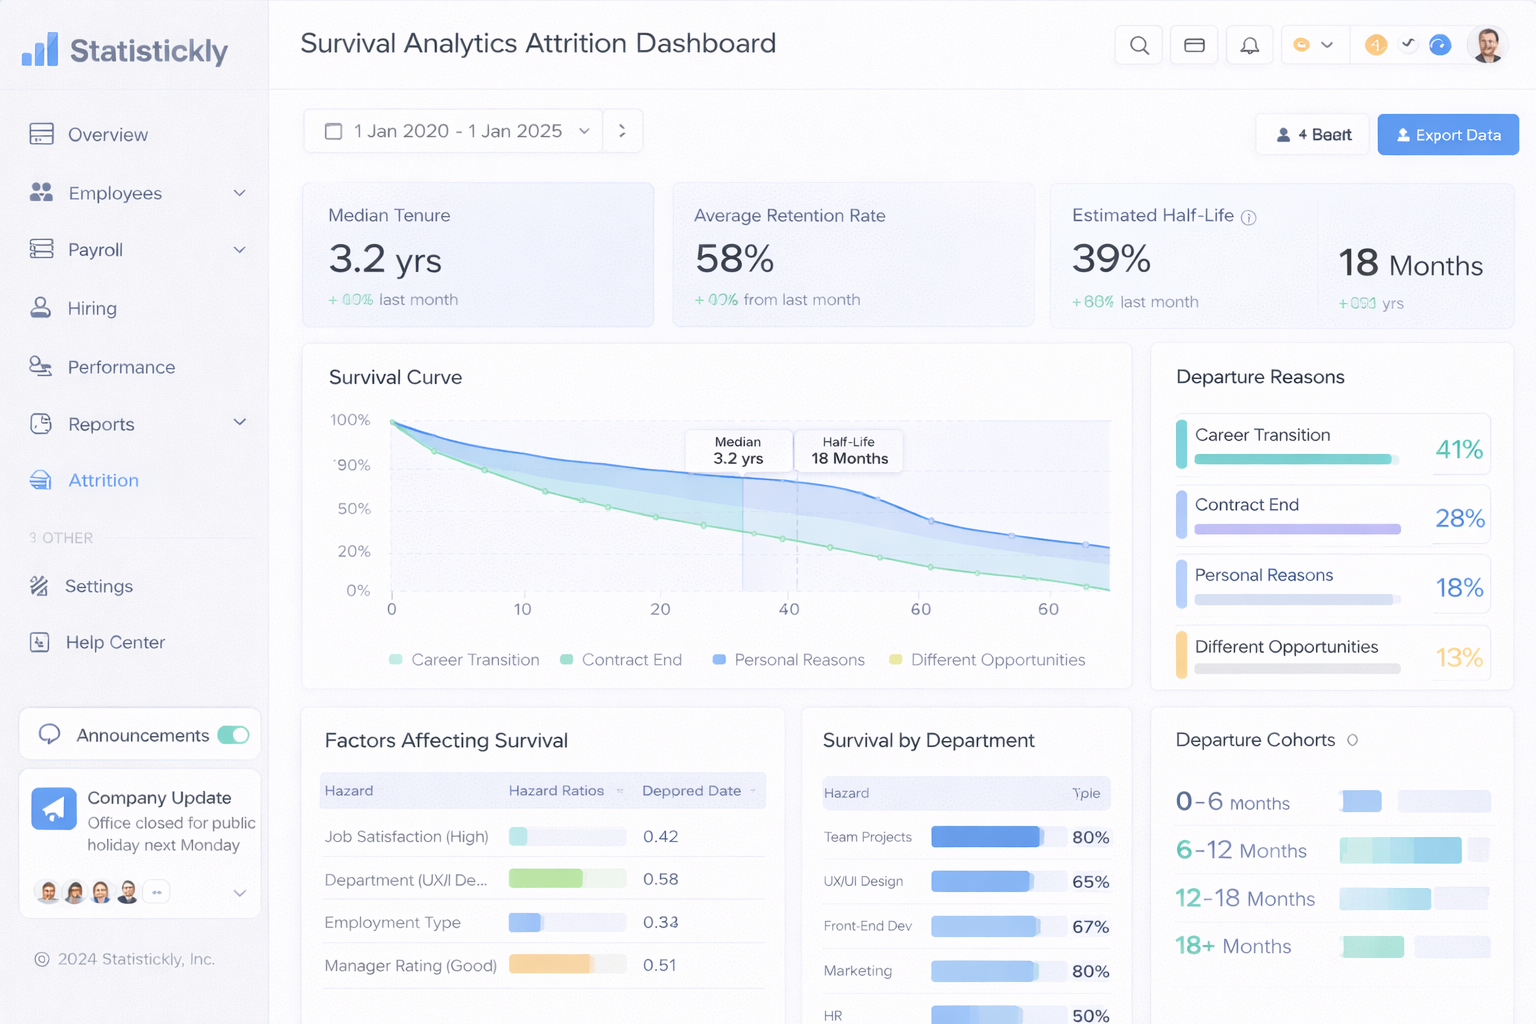Screen dimensions: 1536x1024
Task: Click the 4 Beart button
Action: 1312,135
